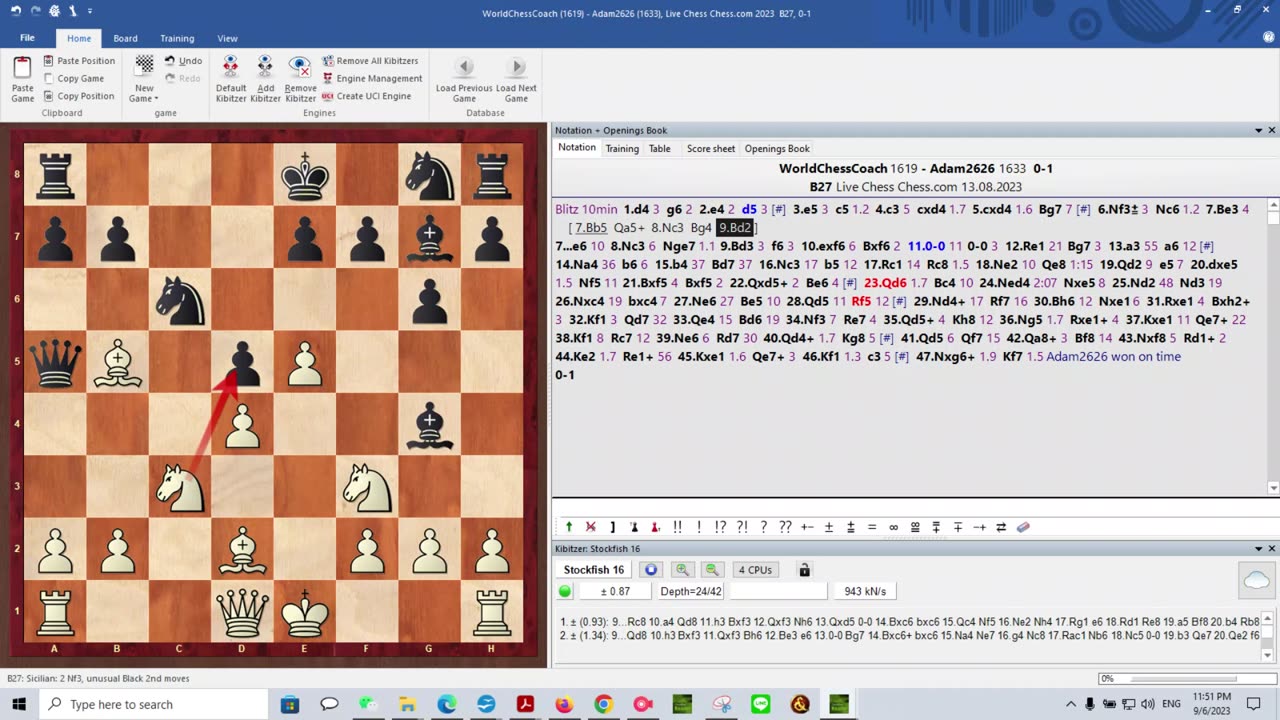Click Create UCI Engine

tap(366, 97)
